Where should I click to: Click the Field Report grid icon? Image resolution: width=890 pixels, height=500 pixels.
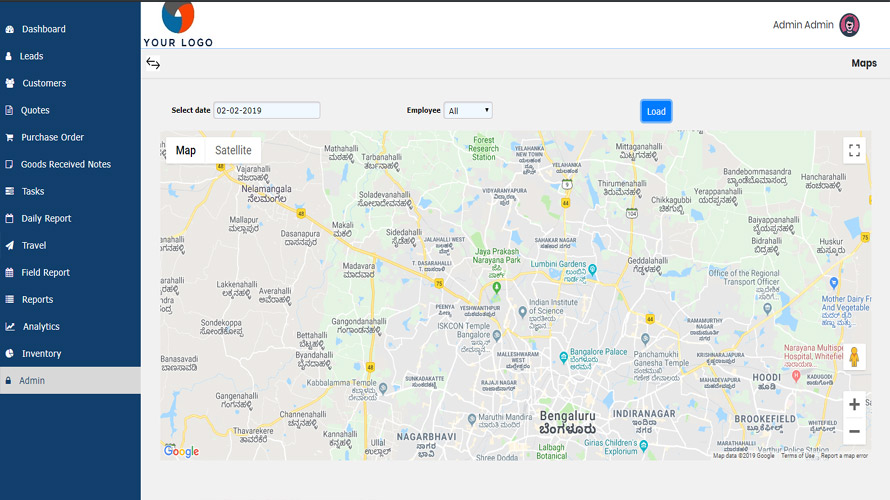tap(9, 272)
